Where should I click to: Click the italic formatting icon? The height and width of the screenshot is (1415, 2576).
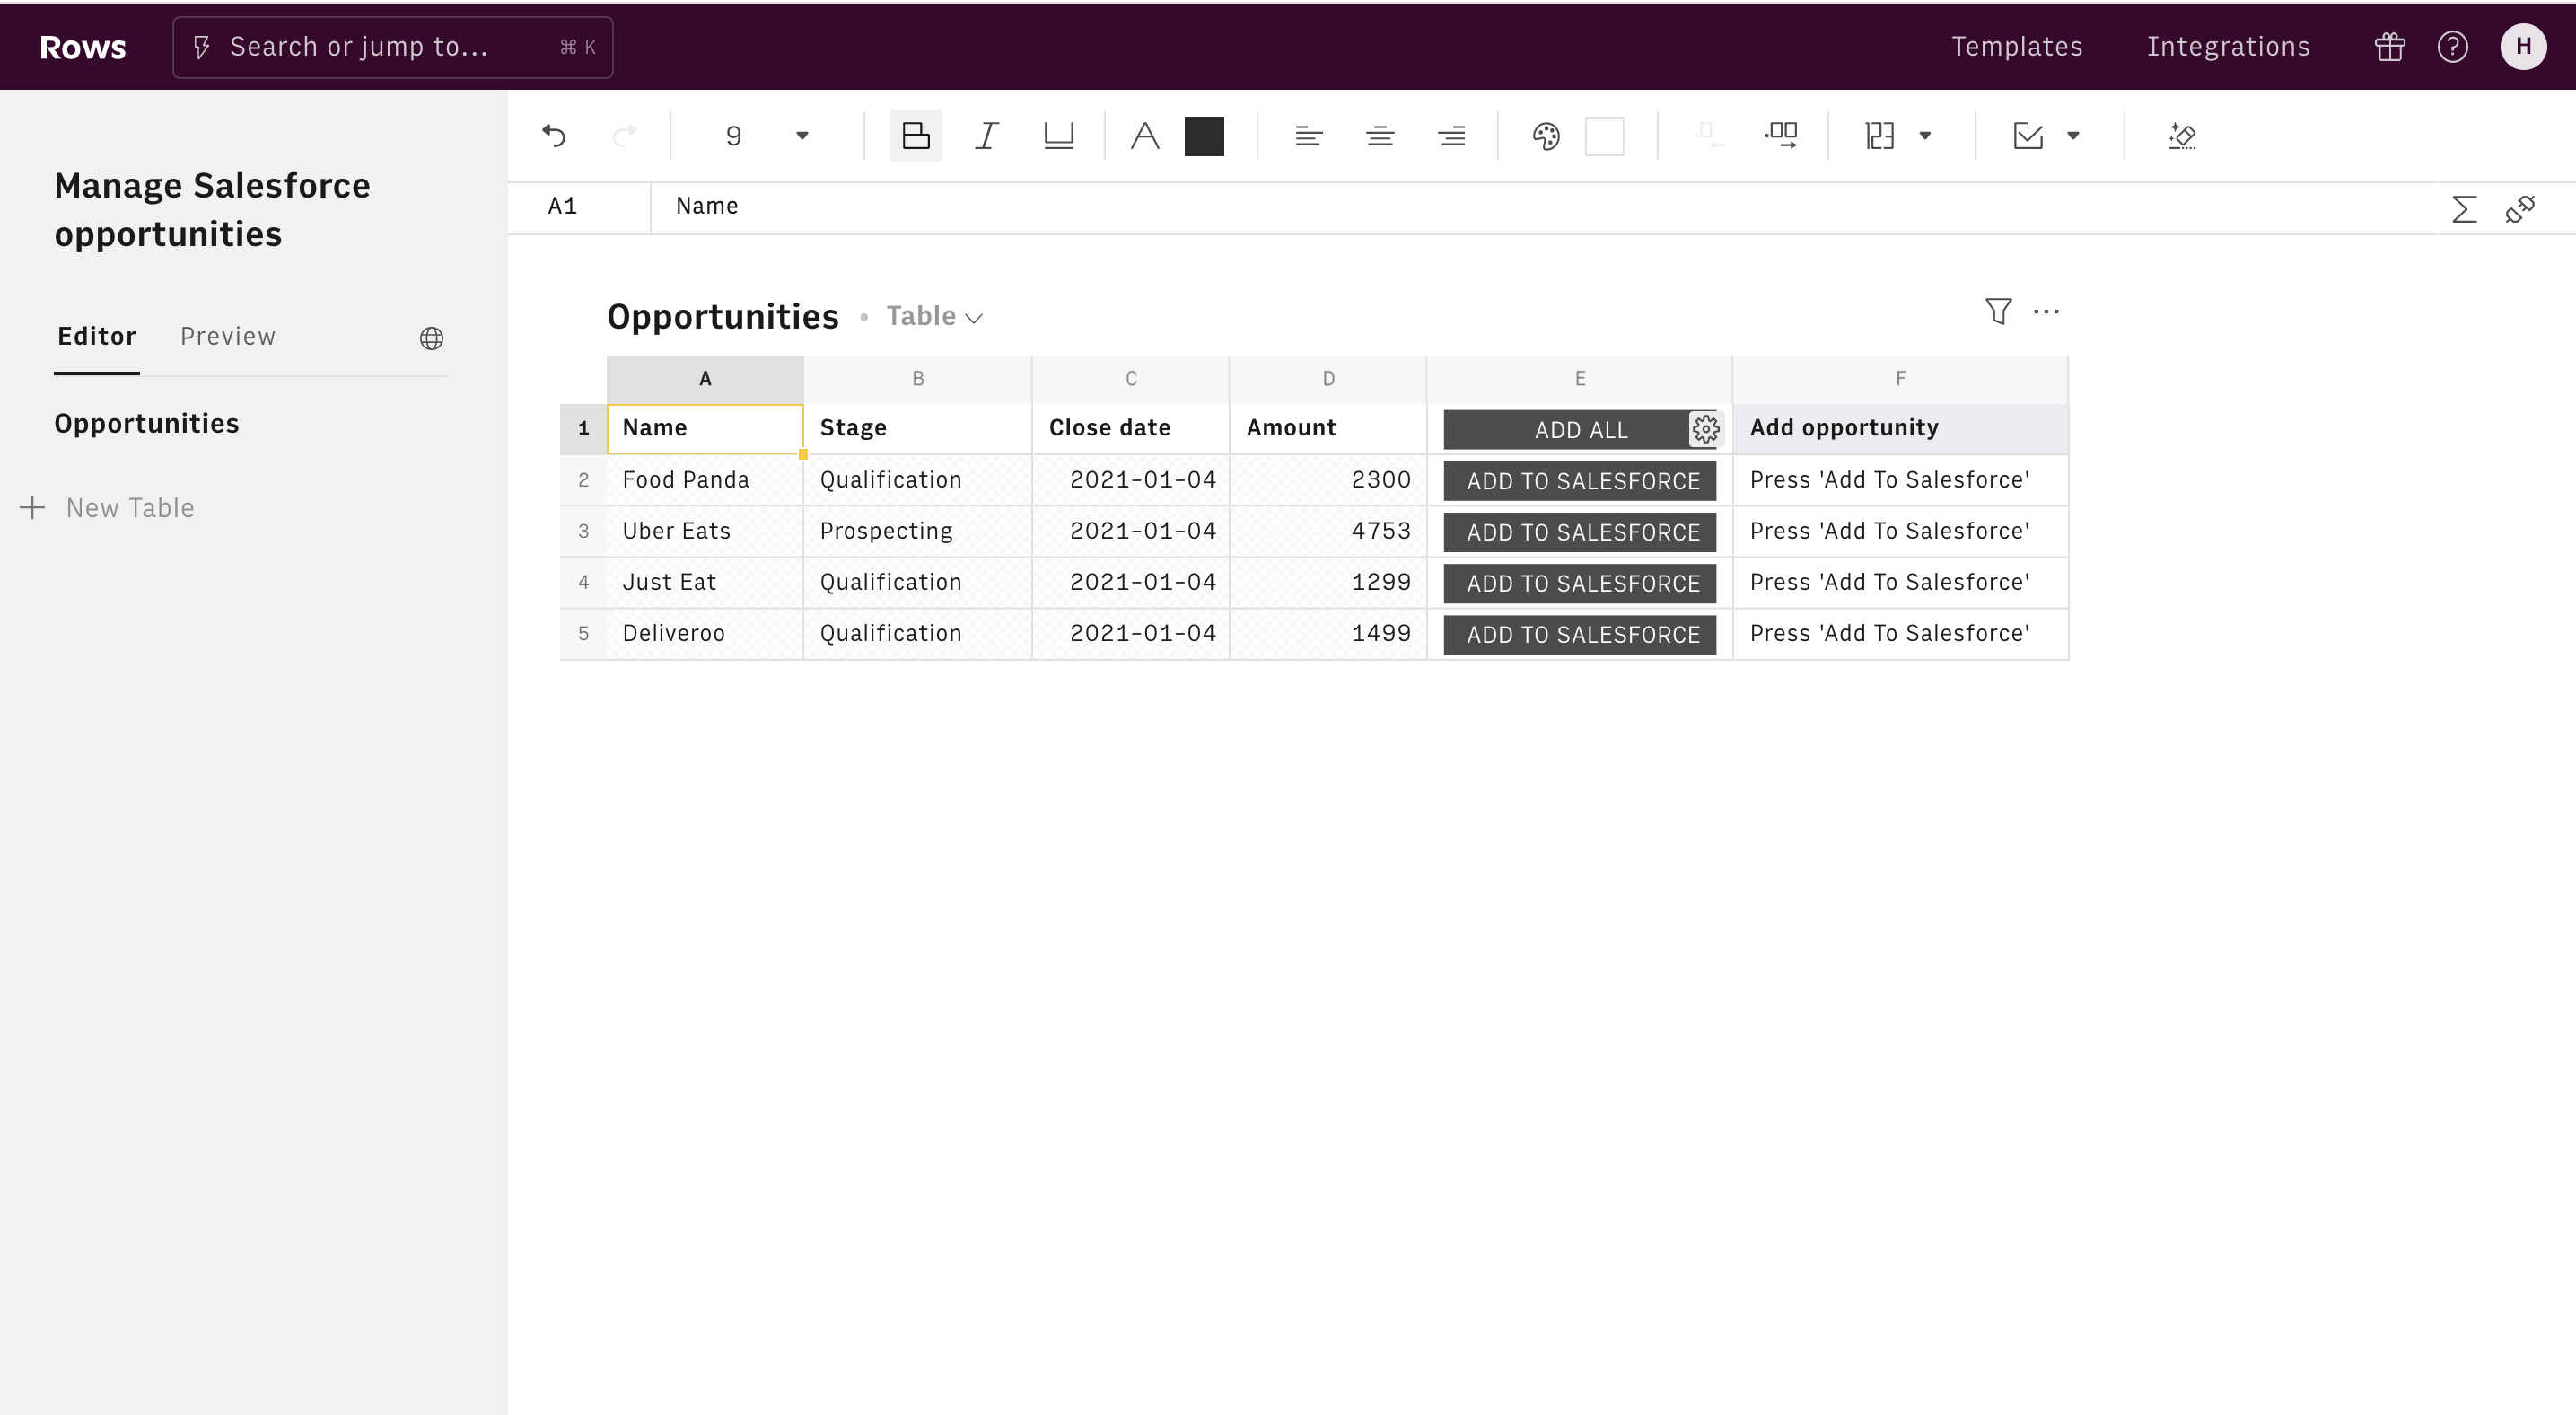tap(984, 136)
